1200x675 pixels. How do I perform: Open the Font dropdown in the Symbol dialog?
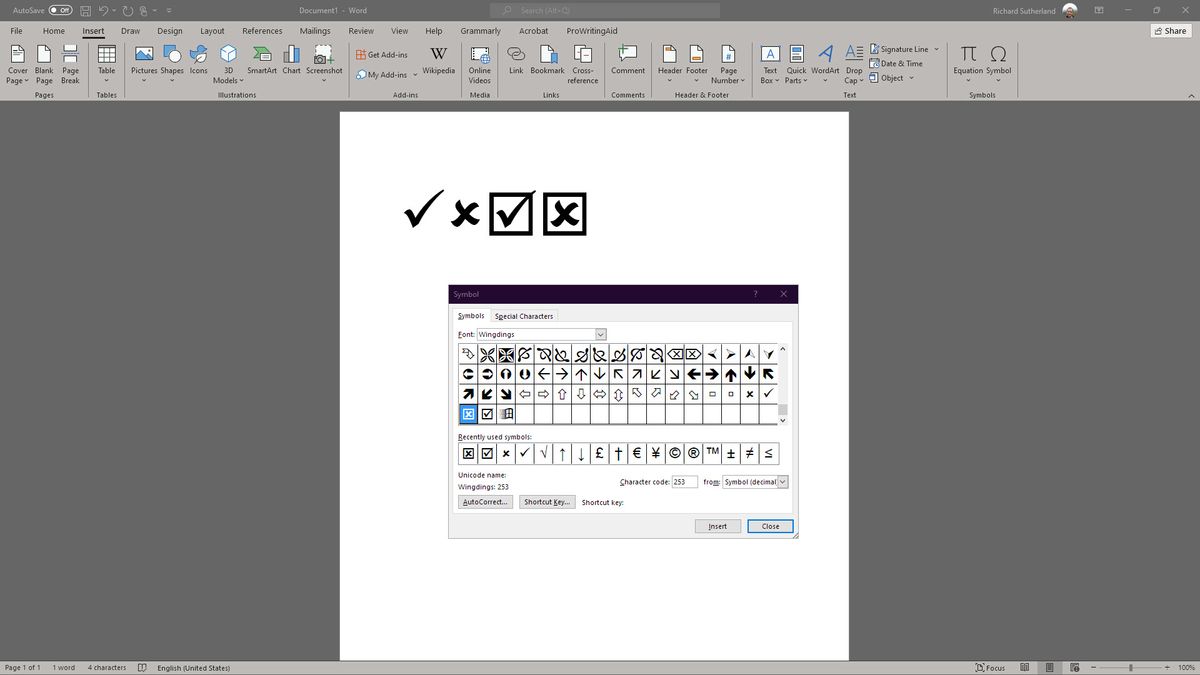point(599,334)
